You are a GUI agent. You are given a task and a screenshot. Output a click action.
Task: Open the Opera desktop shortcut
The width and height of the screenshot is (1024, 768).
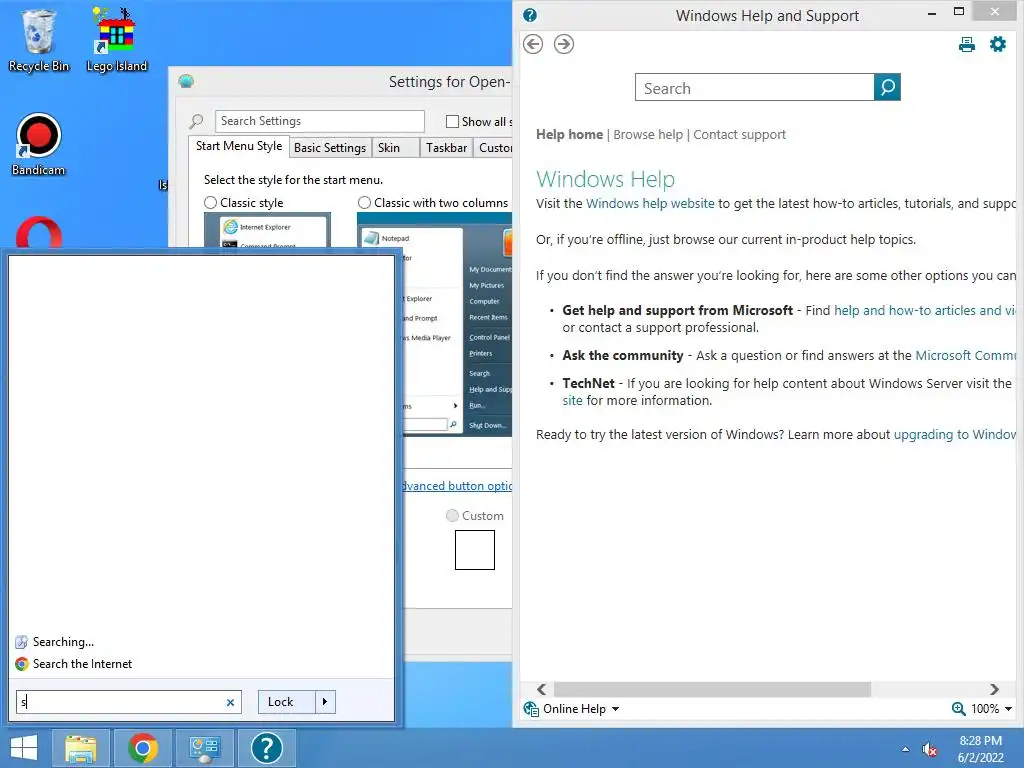39,232
